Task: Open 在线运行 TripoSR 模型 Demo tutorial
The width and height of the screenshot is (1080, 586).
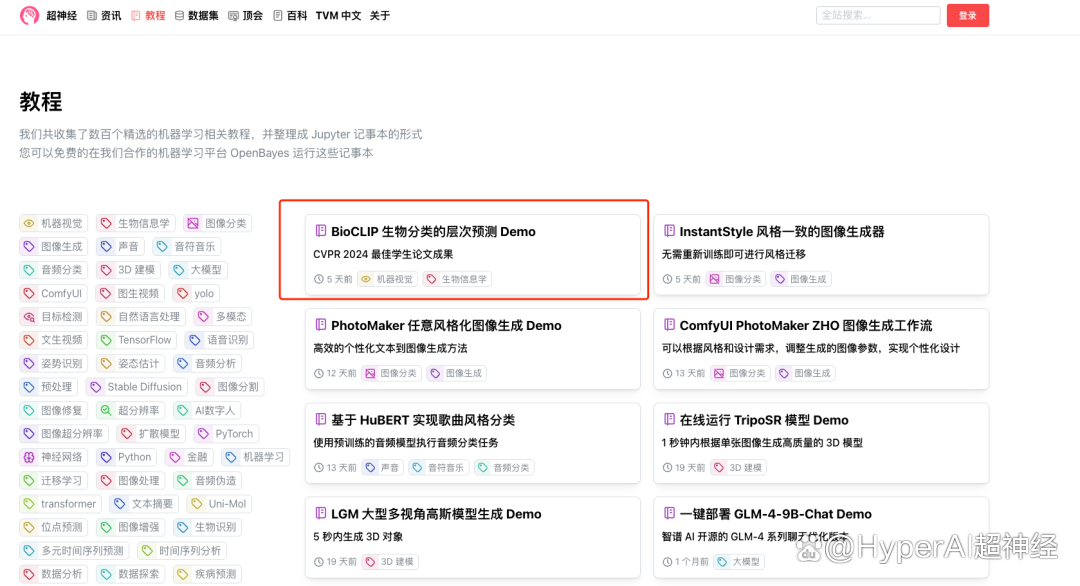Action: 763,420
